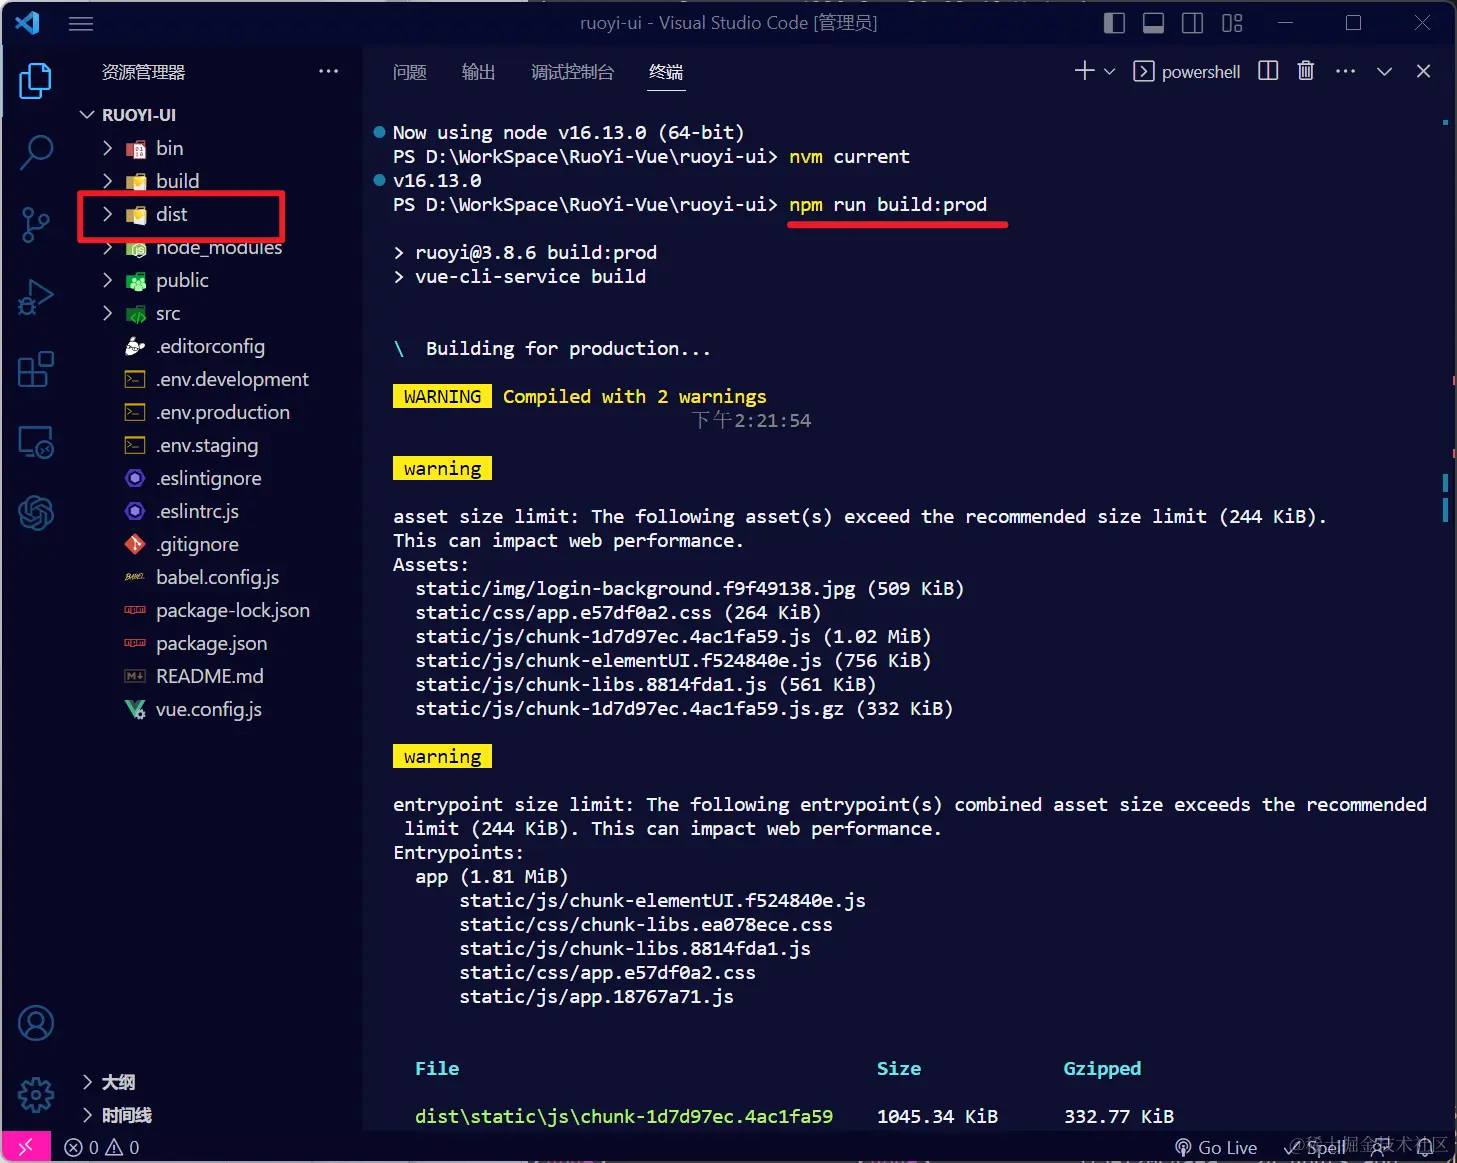Click the powershell terminal label
The height and width of the screenshot is (1163, 1457).
click(x=1201, y=72)
